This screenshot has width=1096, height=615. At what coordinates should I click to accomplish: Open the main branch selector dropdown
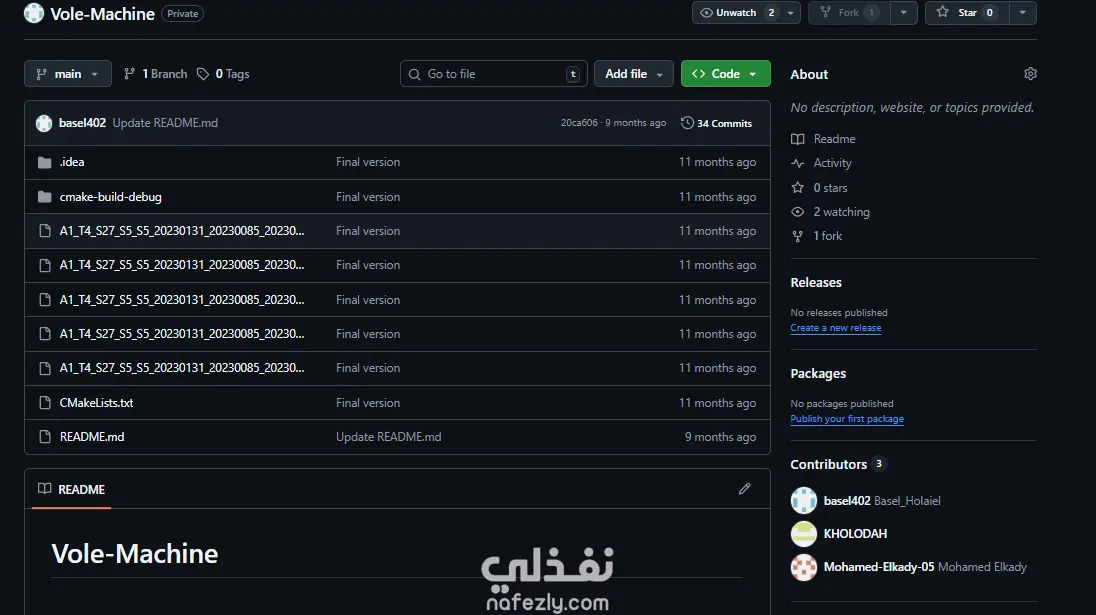click(x=68, y=73)
